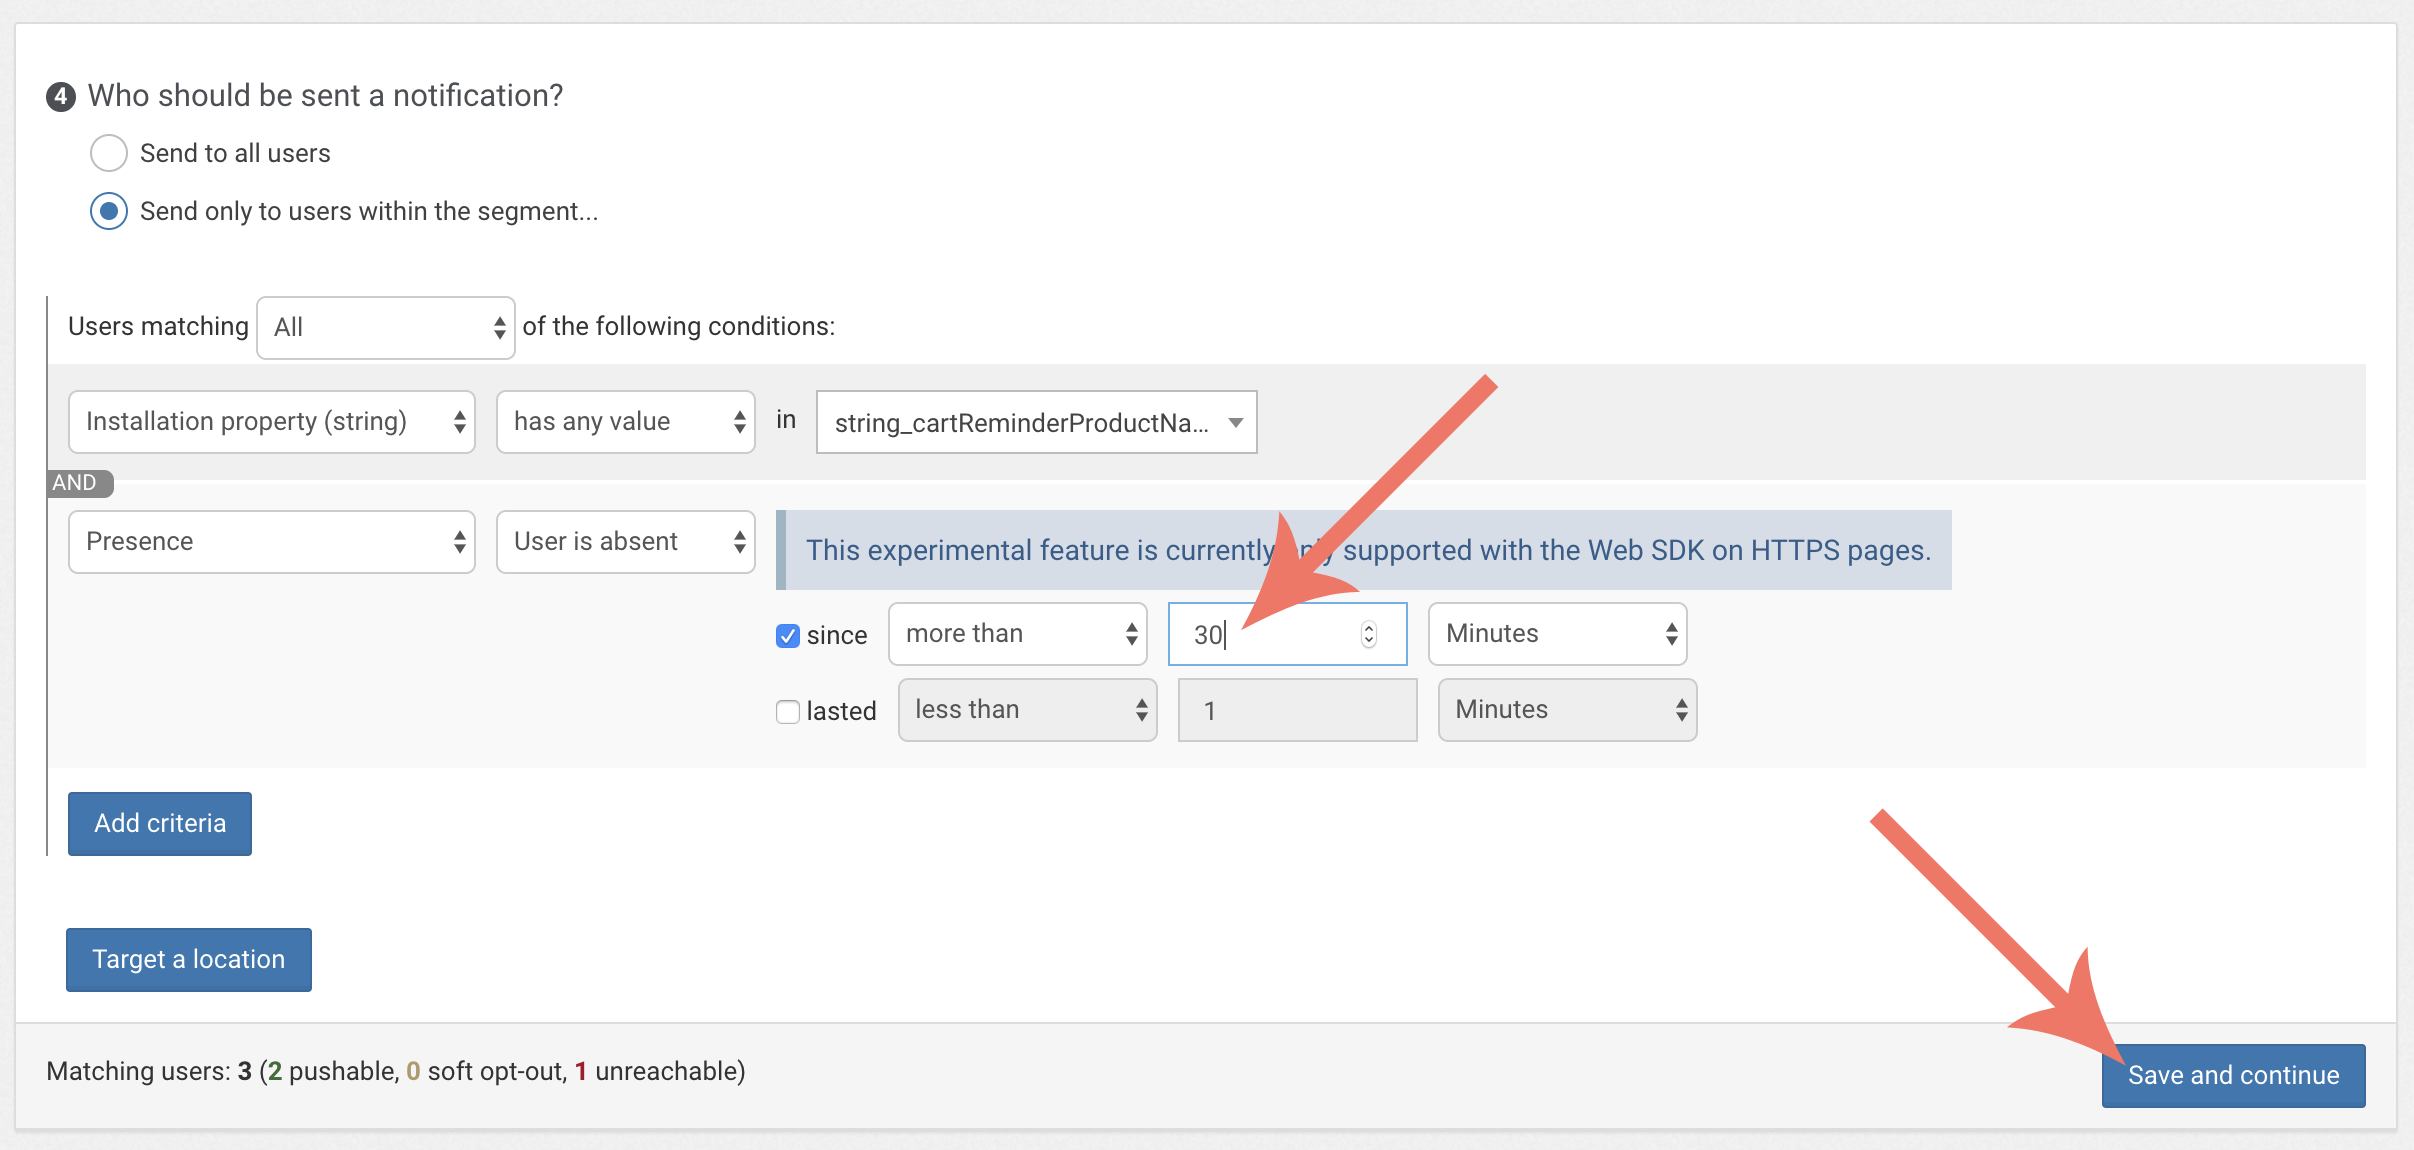Click the 'Add criteria' button

pyautogui.click(x=160, y=823)
